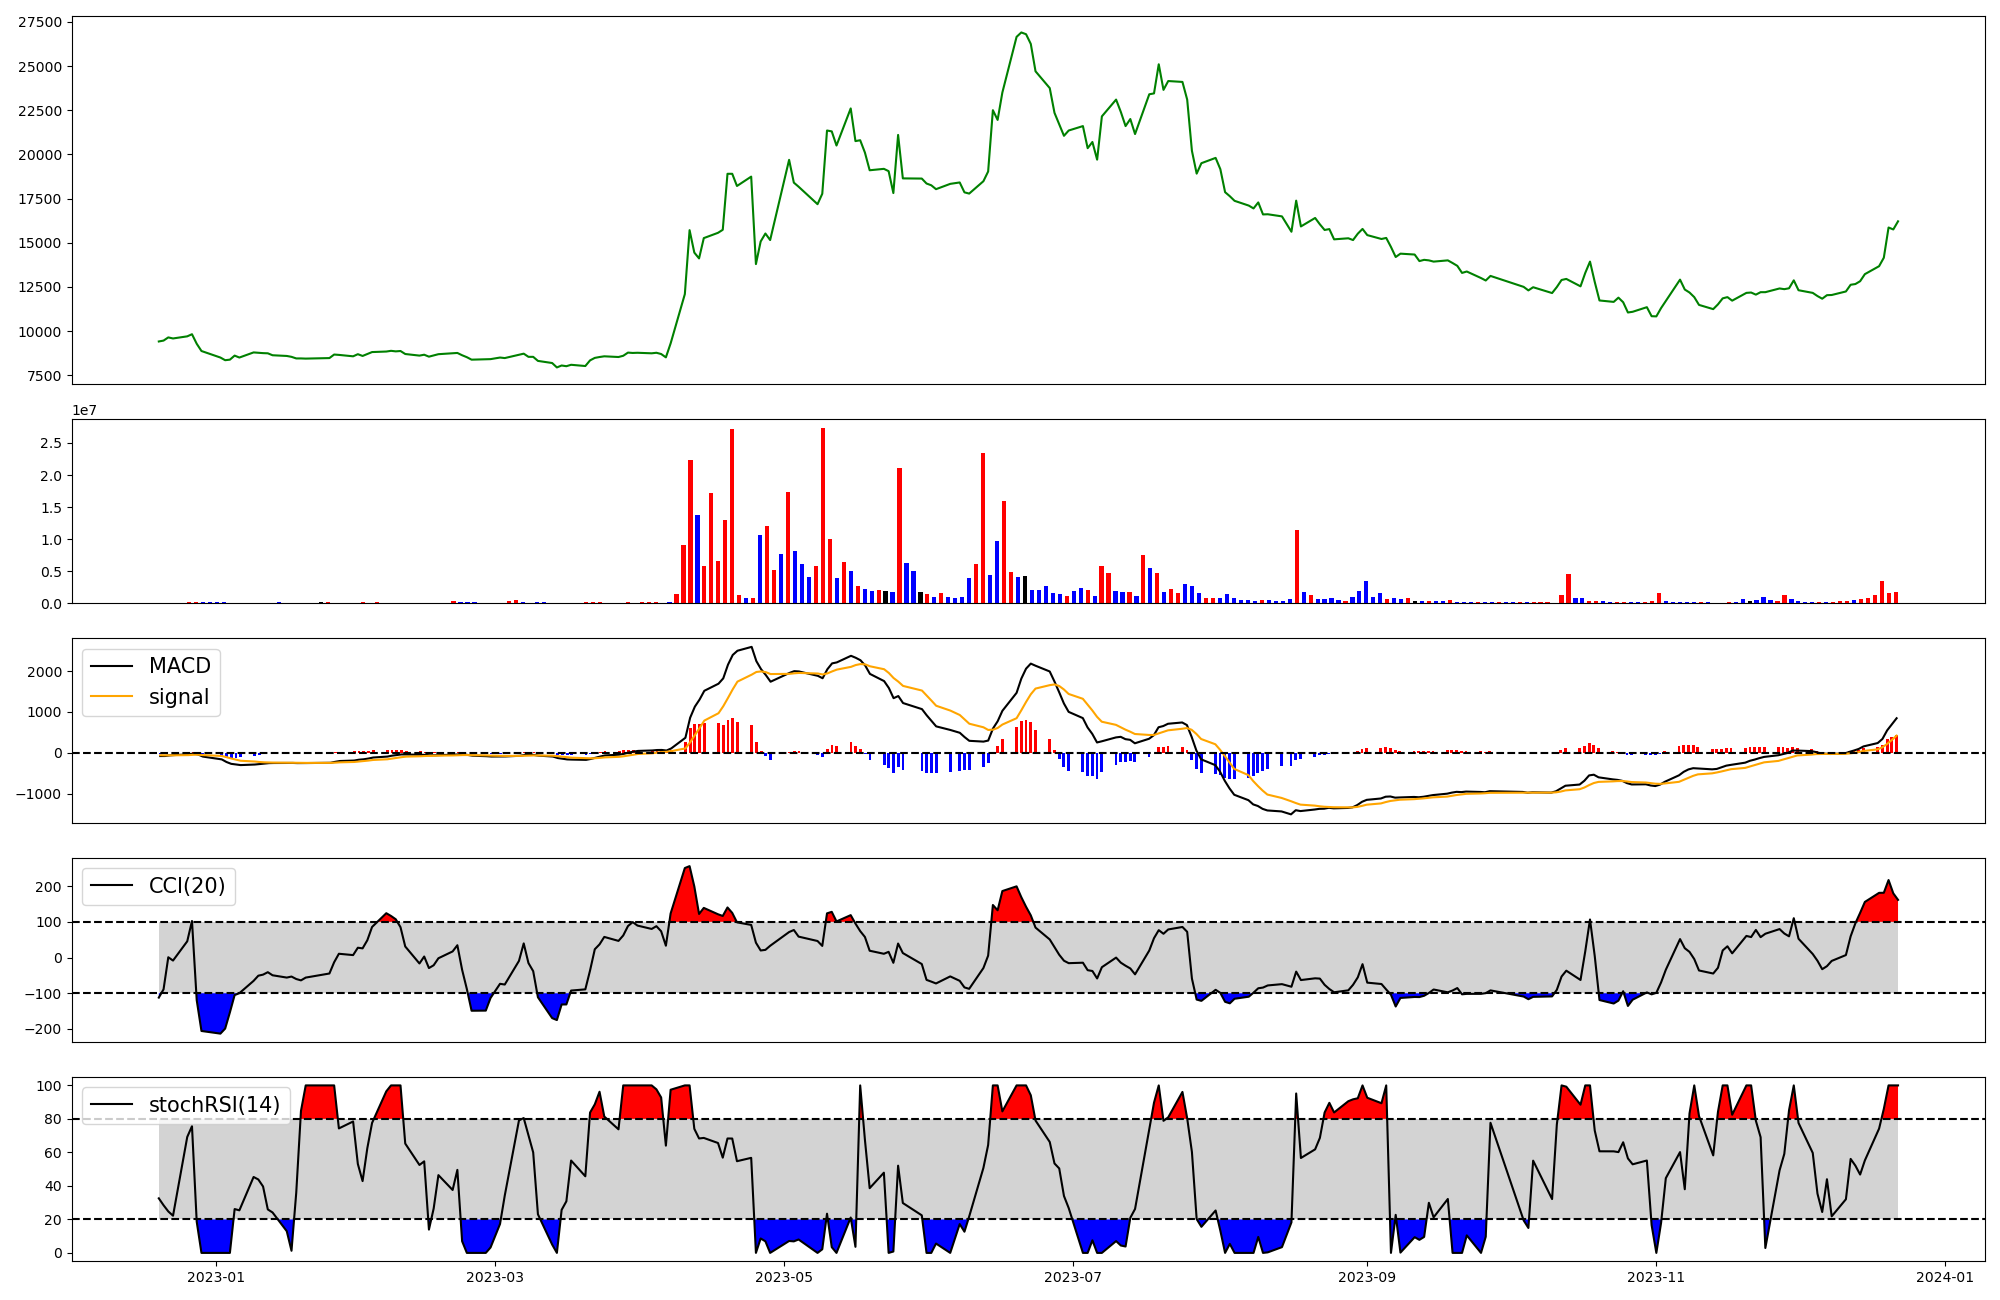Click the 80 label on the stochRSI axis
Image resolution: width=2000 pixels, height=1300 pixels.
click(x=54, y=1119)
